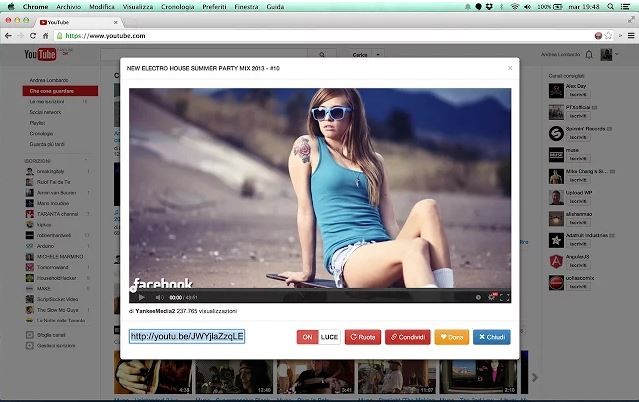Click the Condividi button
This screenshot has width=639, height=402.
(408, 337)
